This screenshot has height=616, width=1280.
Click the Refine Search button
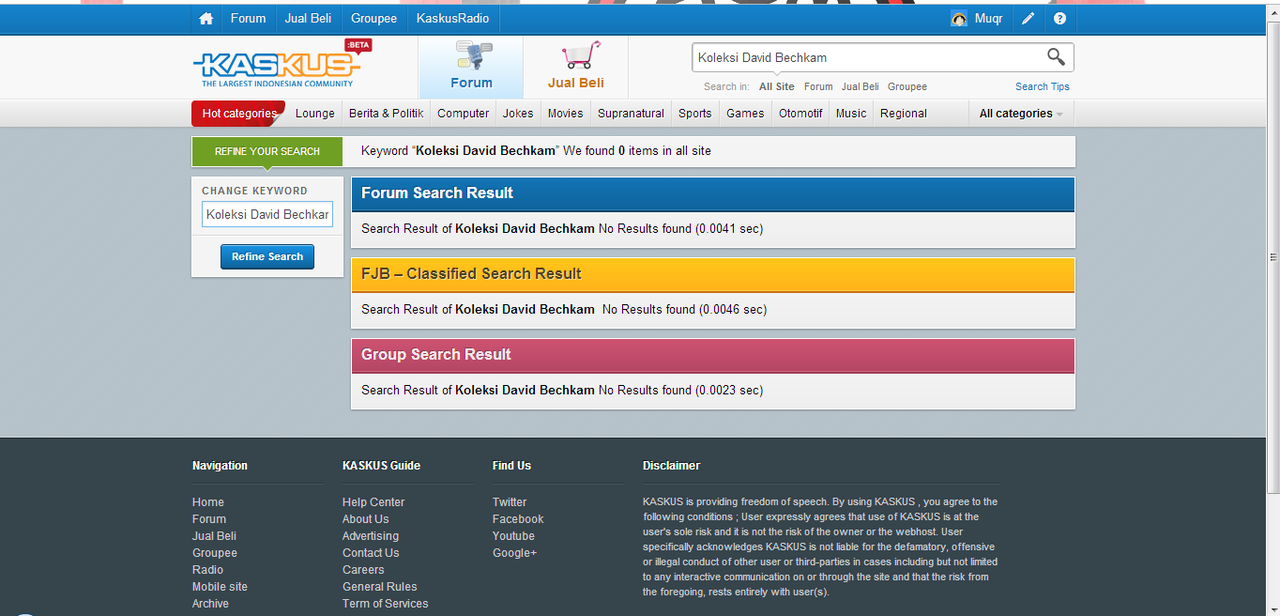[267, 257]
